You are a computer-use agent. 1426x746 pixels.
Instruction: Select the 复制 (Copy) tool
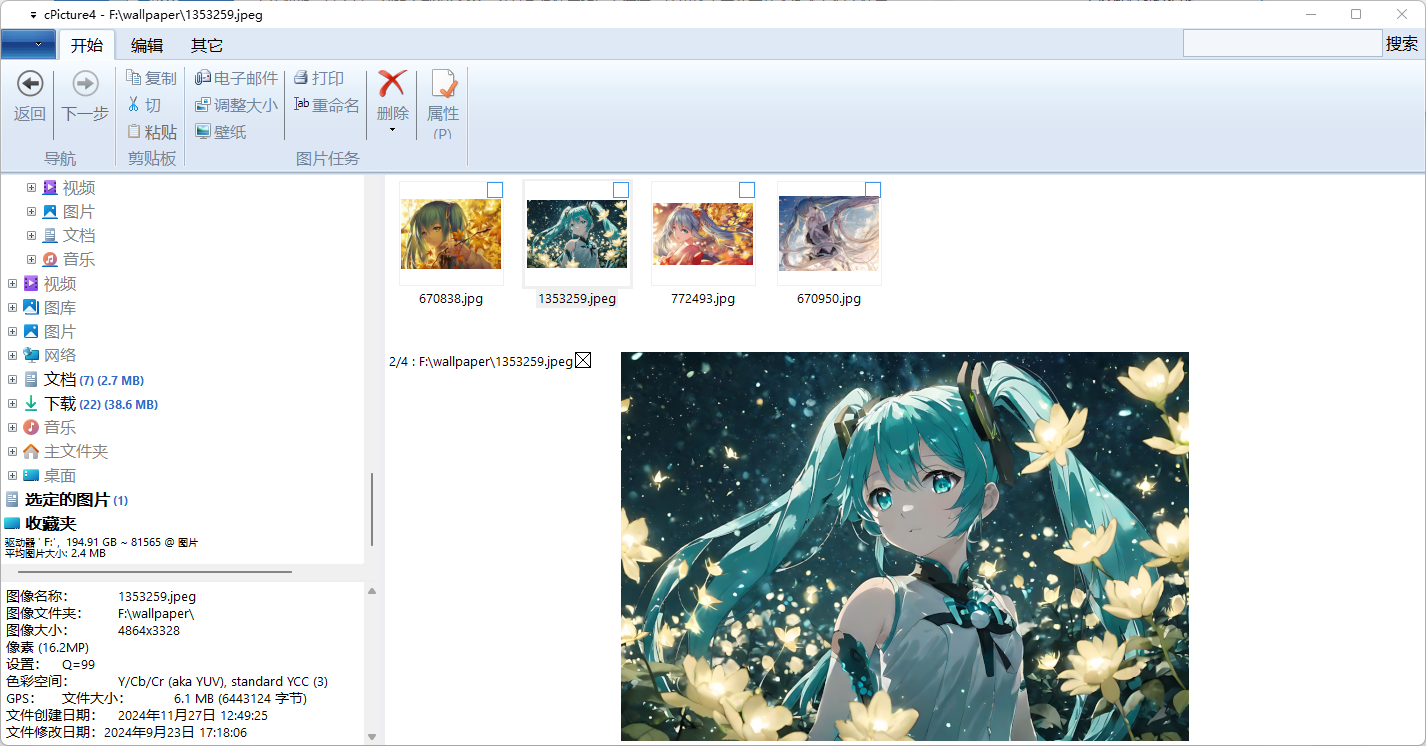coord(152,77)
